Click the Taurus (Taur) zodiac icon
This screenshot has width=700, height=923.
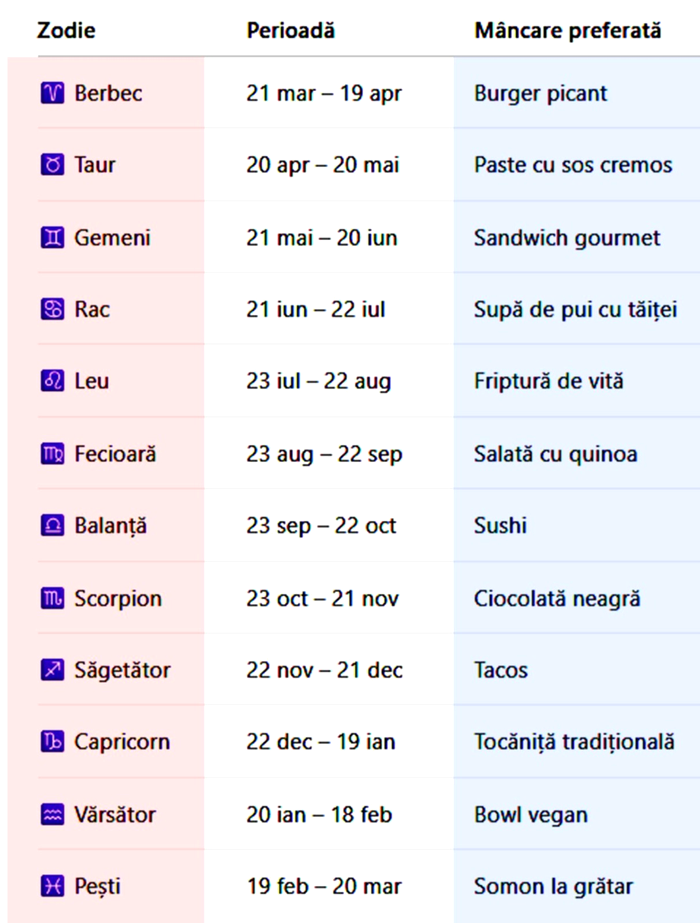coord(52,166)
